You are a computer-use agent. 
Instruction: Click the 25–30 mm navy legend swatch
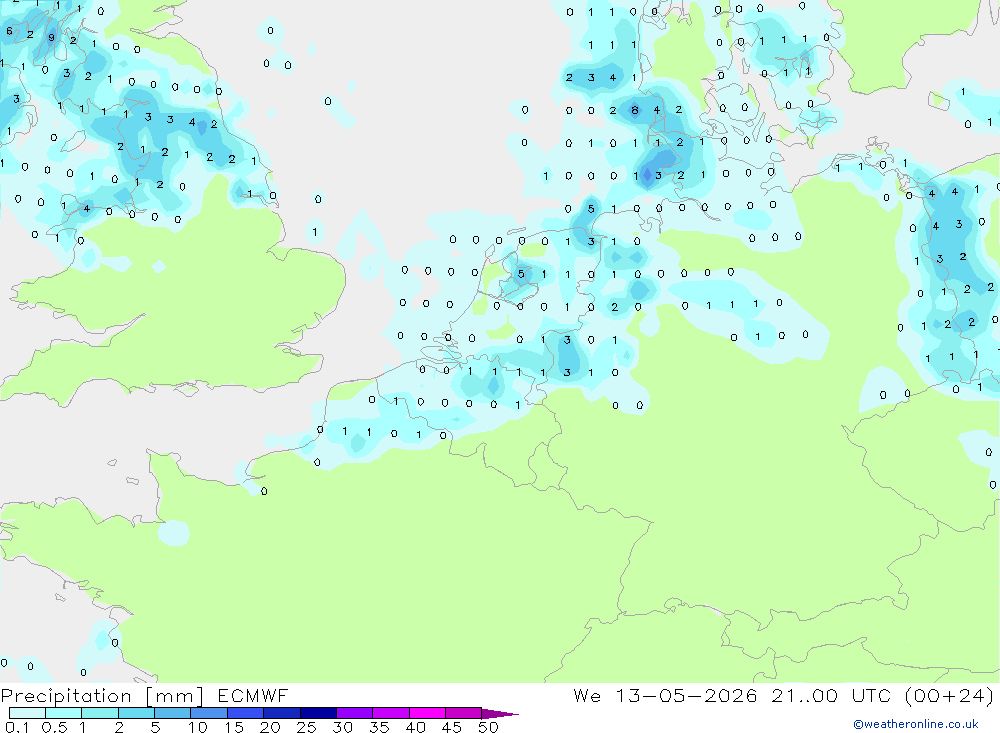(318, 713)
